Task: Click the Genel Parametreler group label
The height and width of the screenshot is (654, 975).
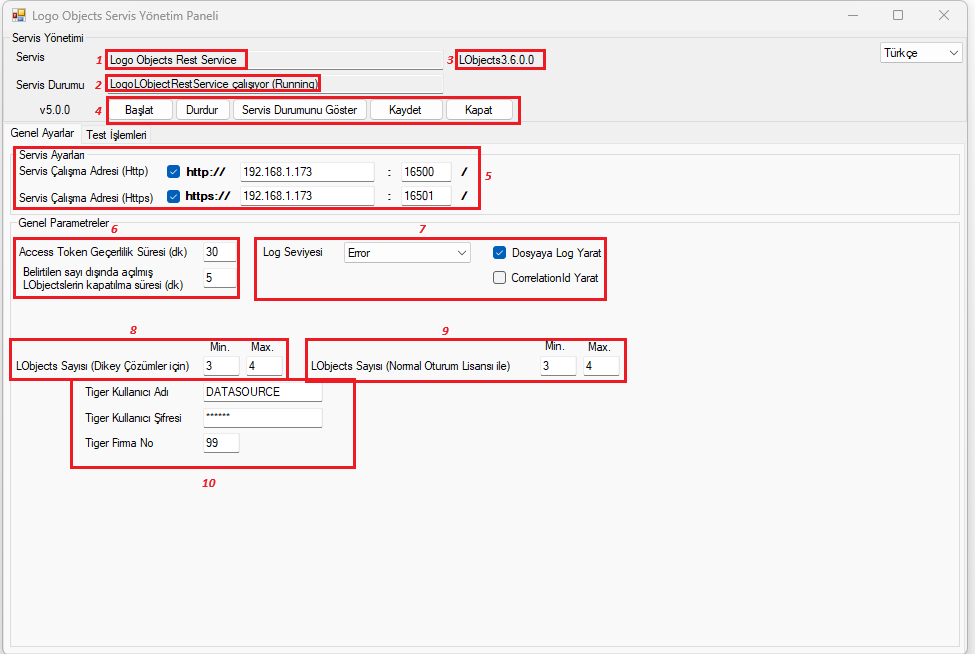Action: pyautogui.click(x=63, y=223)
